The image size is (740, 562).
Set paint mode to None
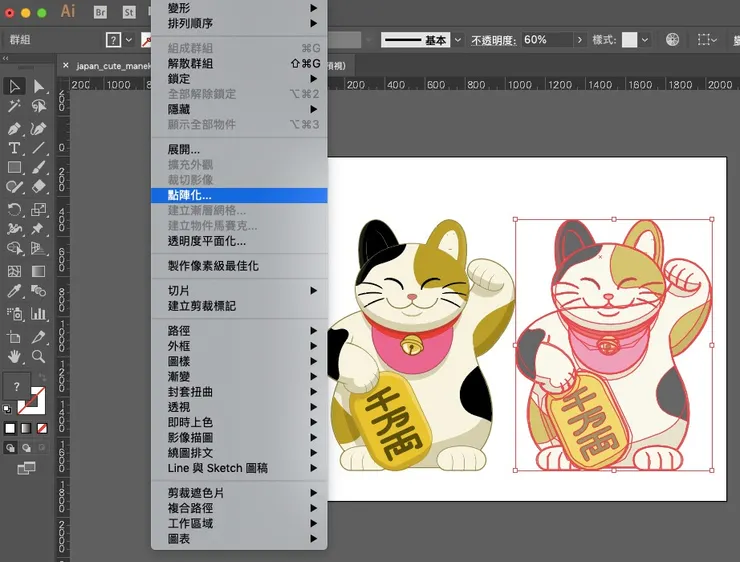pos(42,428)
